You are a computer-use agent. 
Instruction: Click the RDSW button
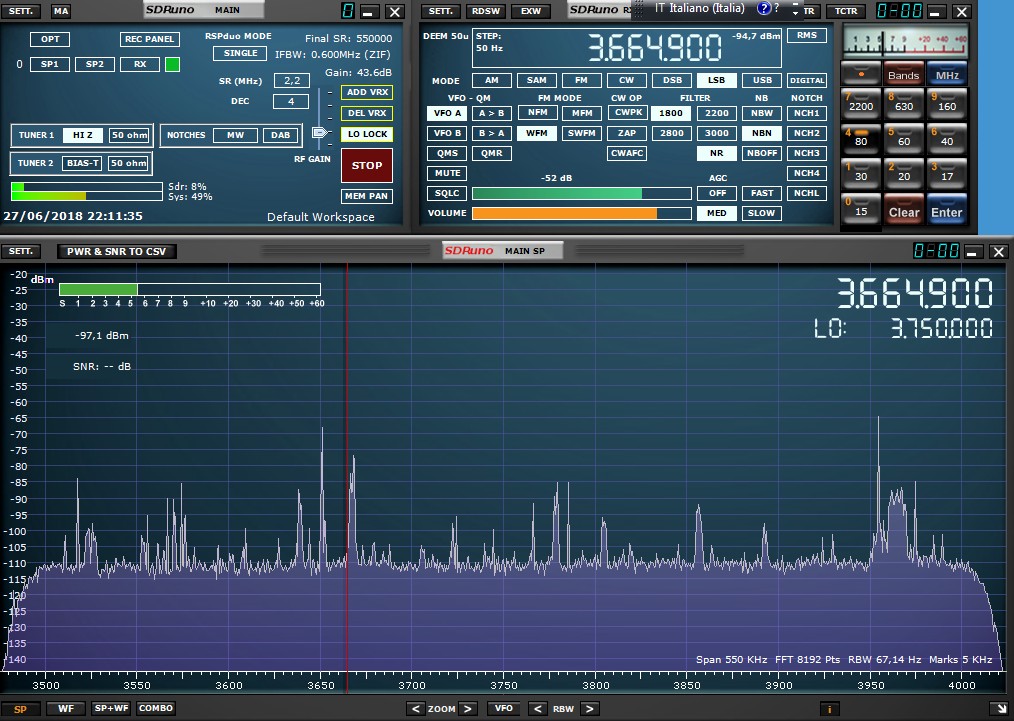pos(486,11)
